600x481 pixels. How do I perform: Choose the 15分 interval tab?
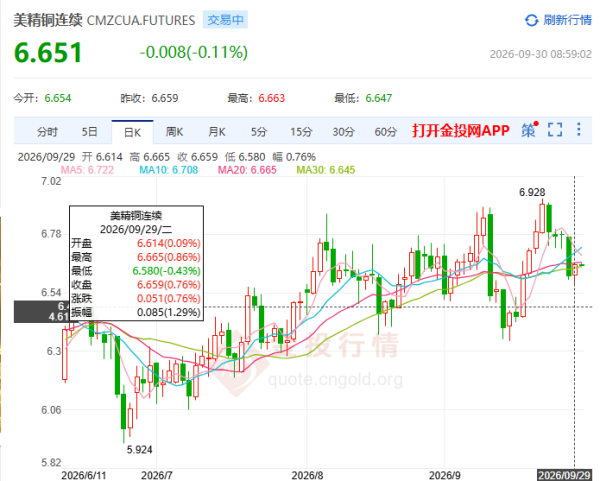tap(301, 132)
